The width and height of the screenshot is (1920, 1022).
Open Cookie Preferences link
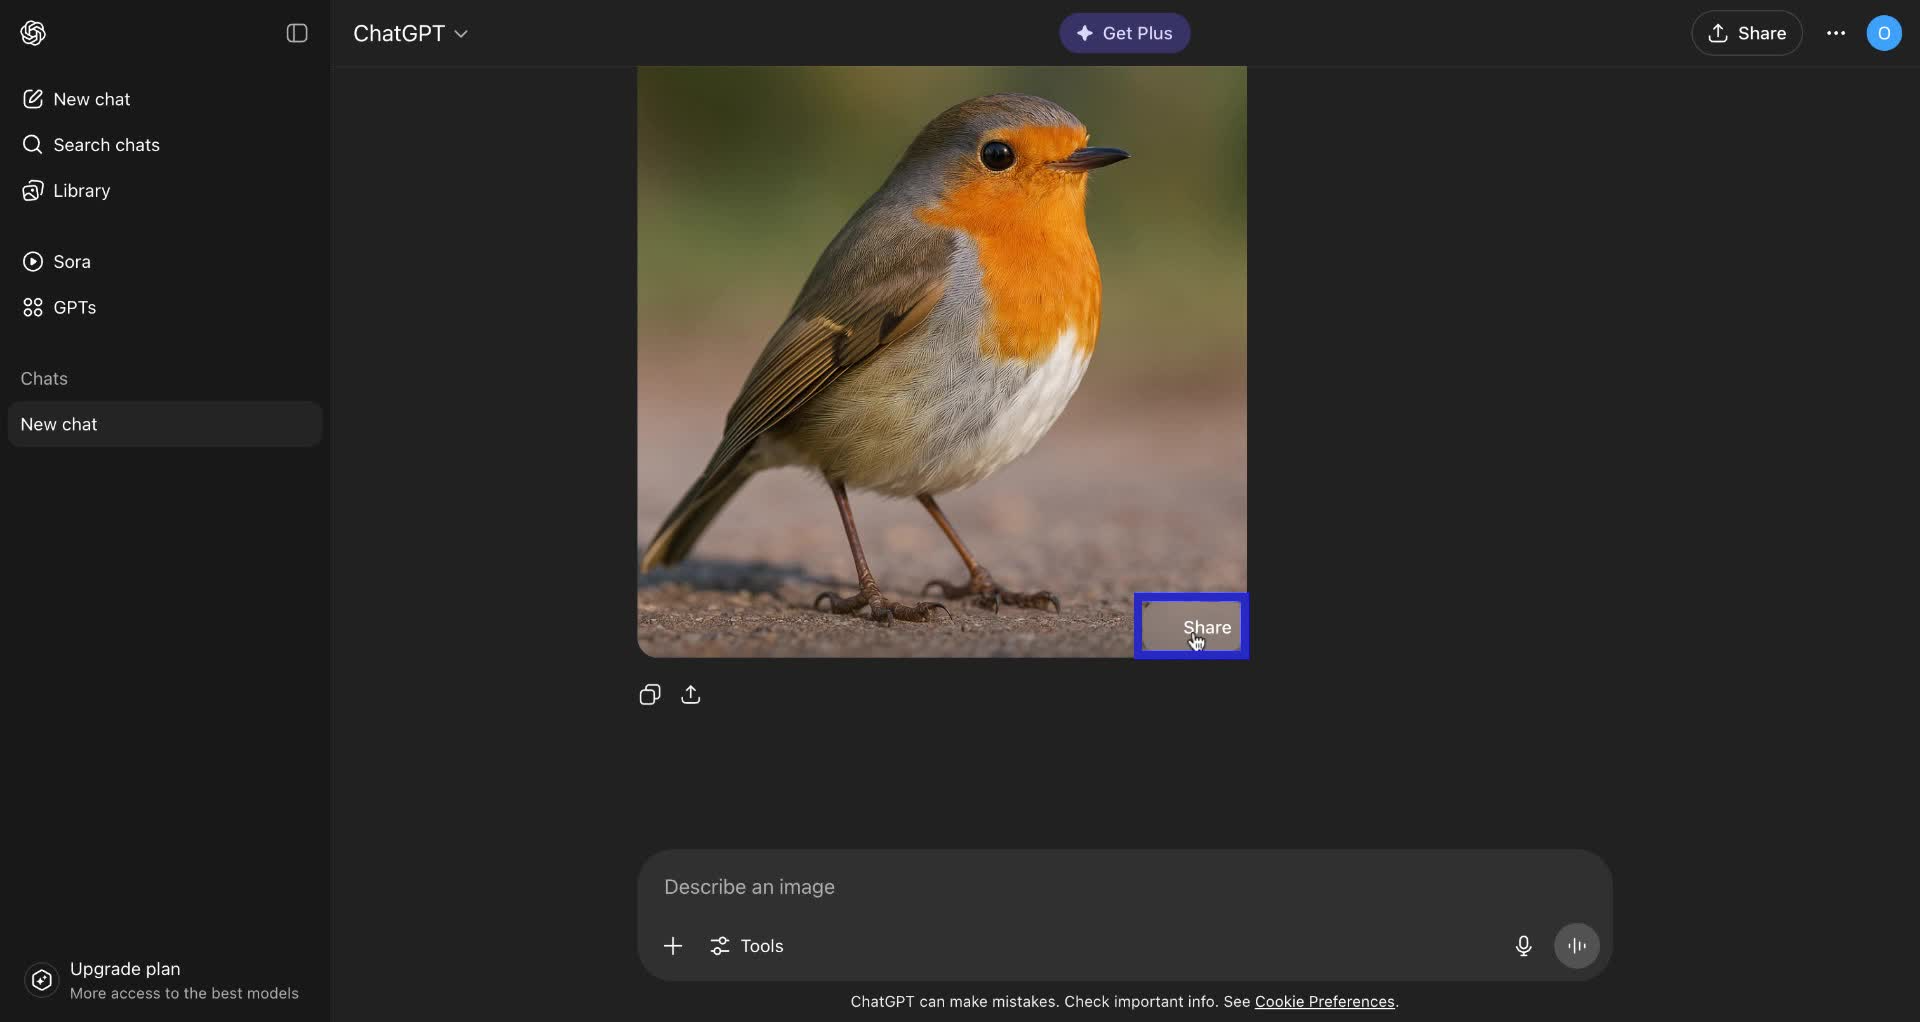pyautogui.click(x=1324, y=1001)
